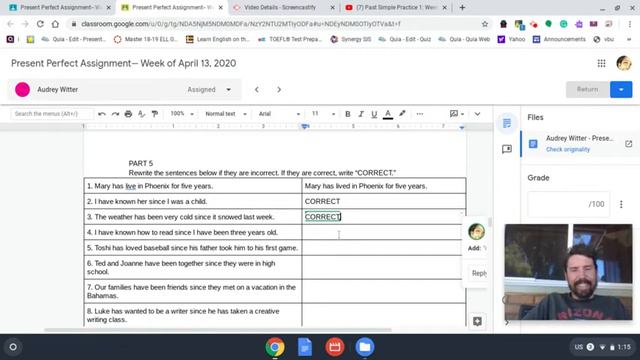
Task: Select the Files panel icon in sidebar
Action: point(507,123)
